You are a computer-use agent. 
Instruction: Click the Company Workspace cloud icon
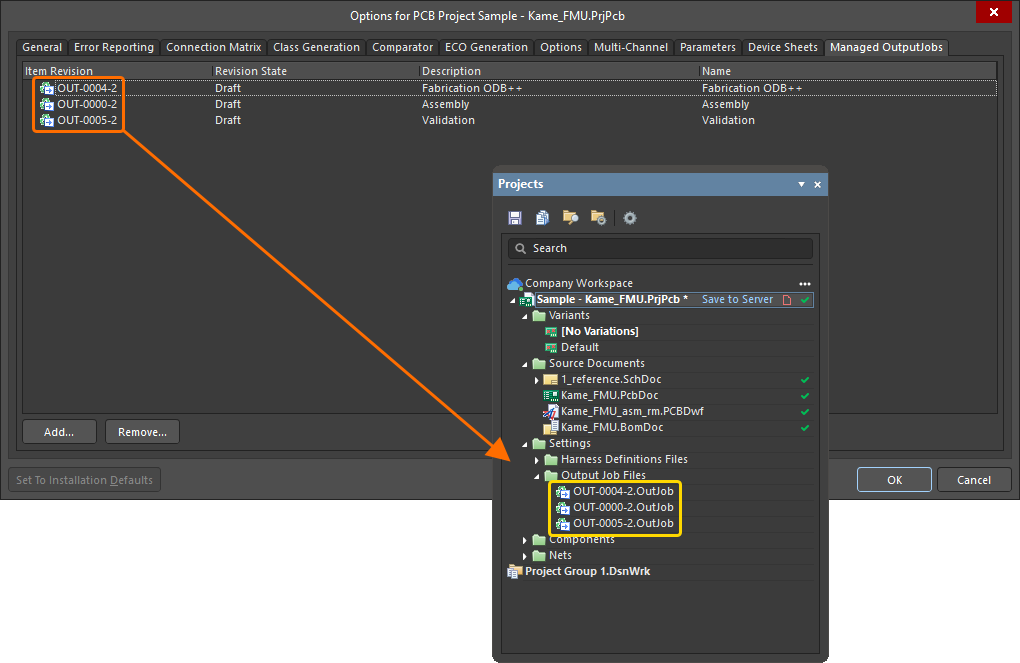[514, 283]
